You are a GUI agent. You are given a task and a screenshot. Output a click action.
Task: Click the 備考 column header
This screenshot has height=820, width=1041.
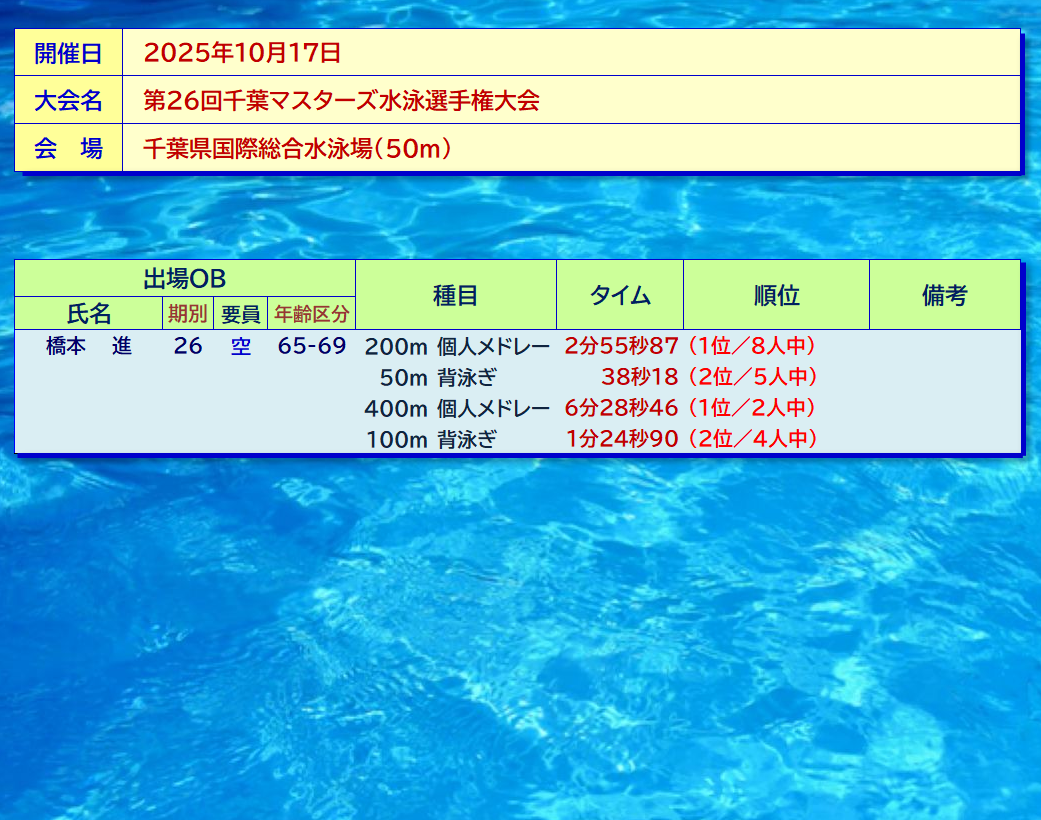(944, 295)
